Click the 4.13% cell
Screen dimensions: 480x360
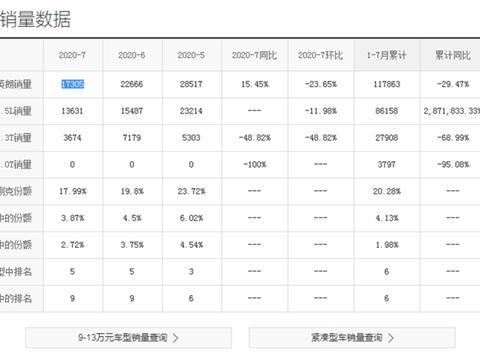(x=387, y=218)
